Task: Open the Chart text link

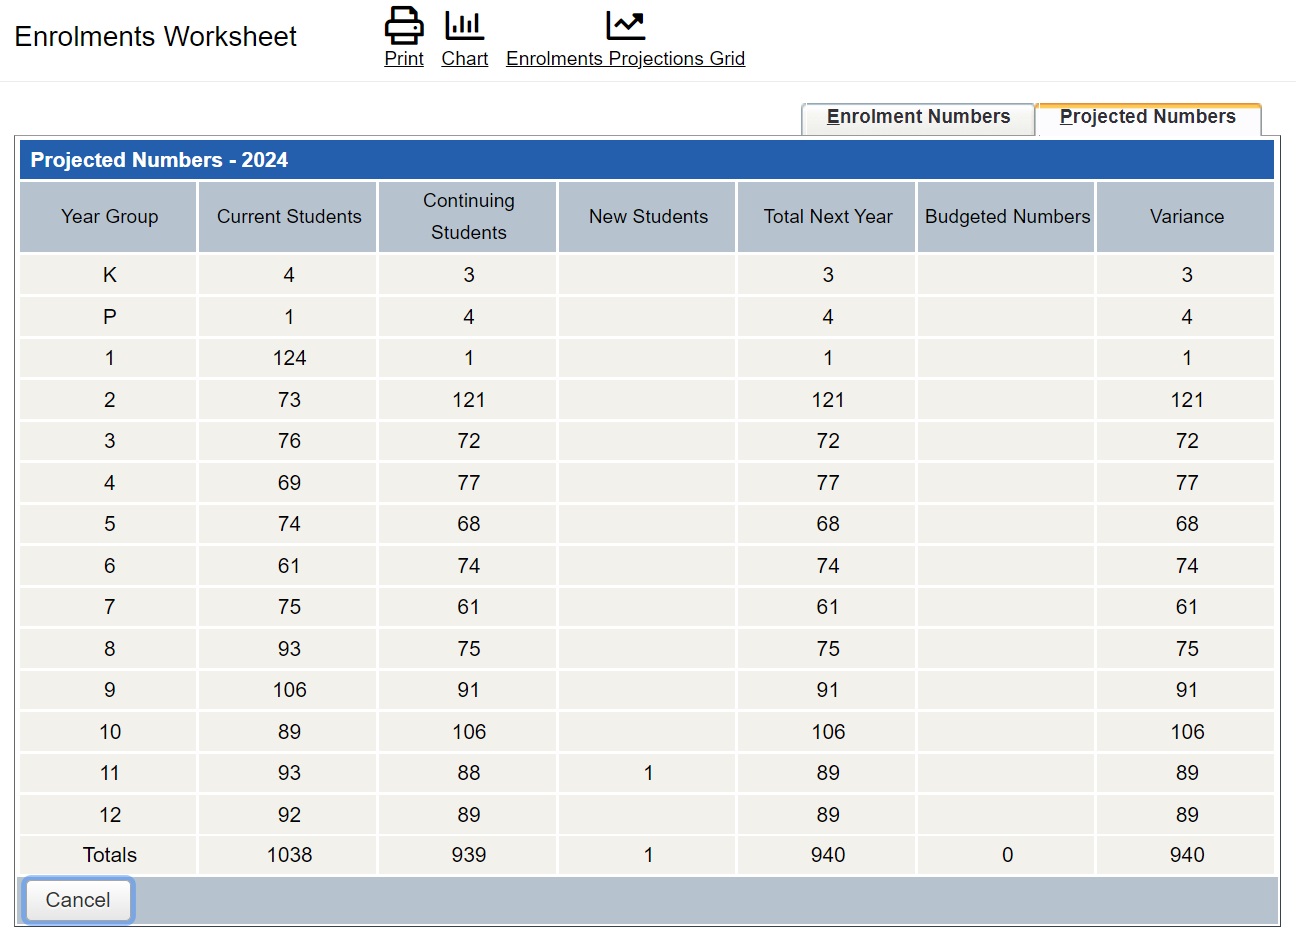Action: (x=464, y=59)
